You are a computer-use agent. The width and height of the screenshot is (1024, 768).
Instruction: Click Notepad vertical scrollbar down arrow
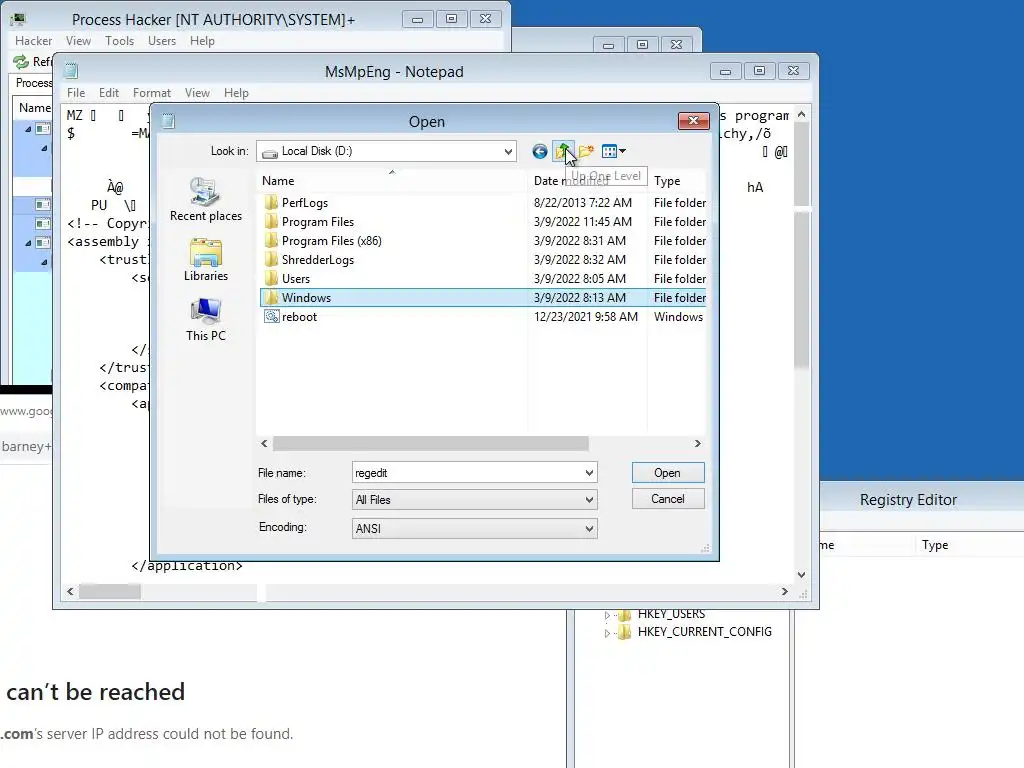801,575
